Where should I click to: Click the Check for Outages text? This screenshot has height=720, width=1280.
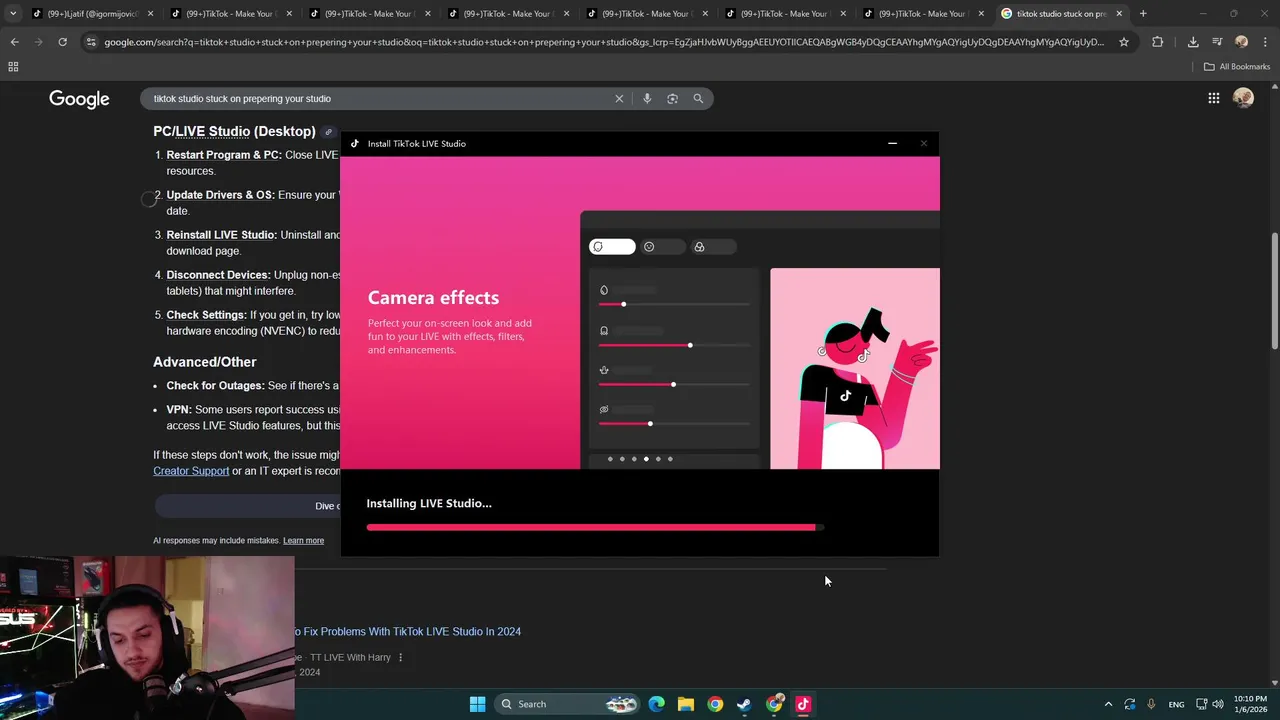tap(216, 386)
